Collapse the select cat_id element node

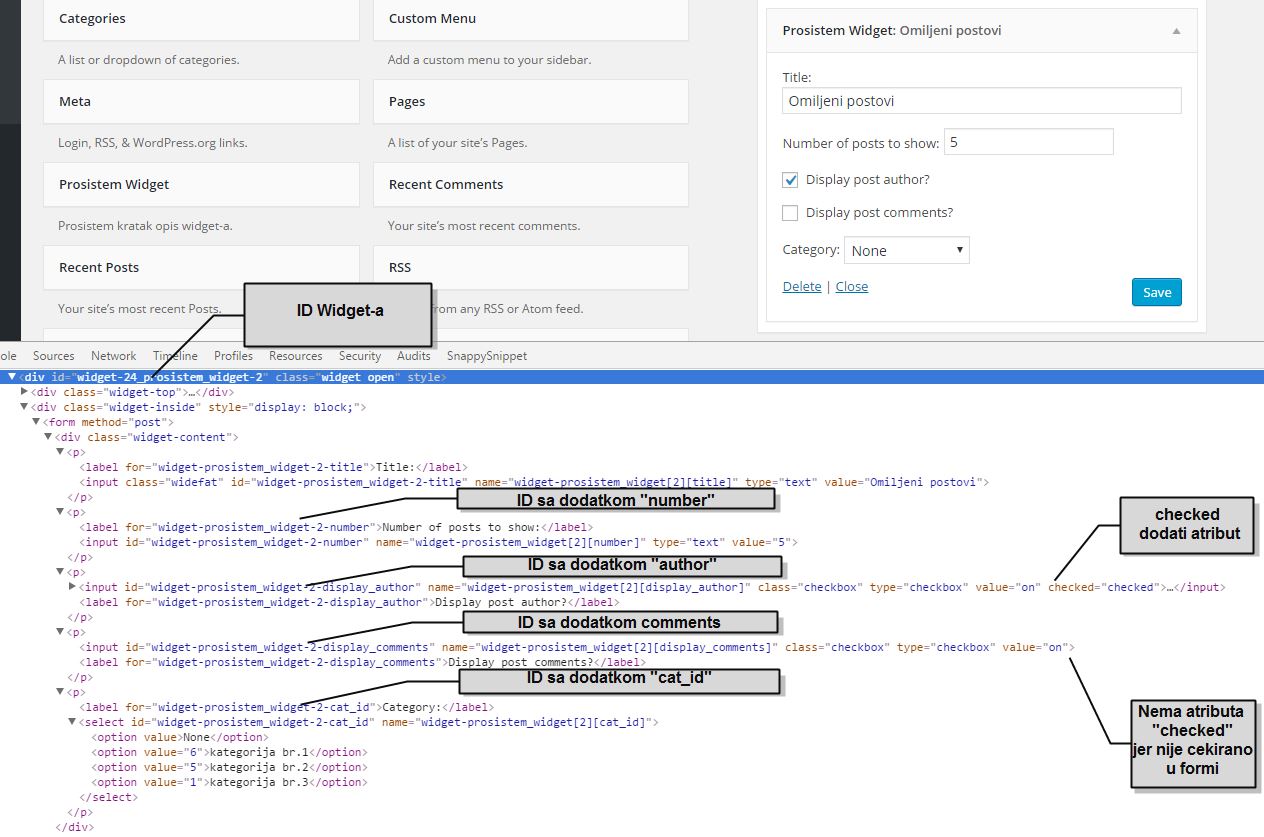(72, 722)
